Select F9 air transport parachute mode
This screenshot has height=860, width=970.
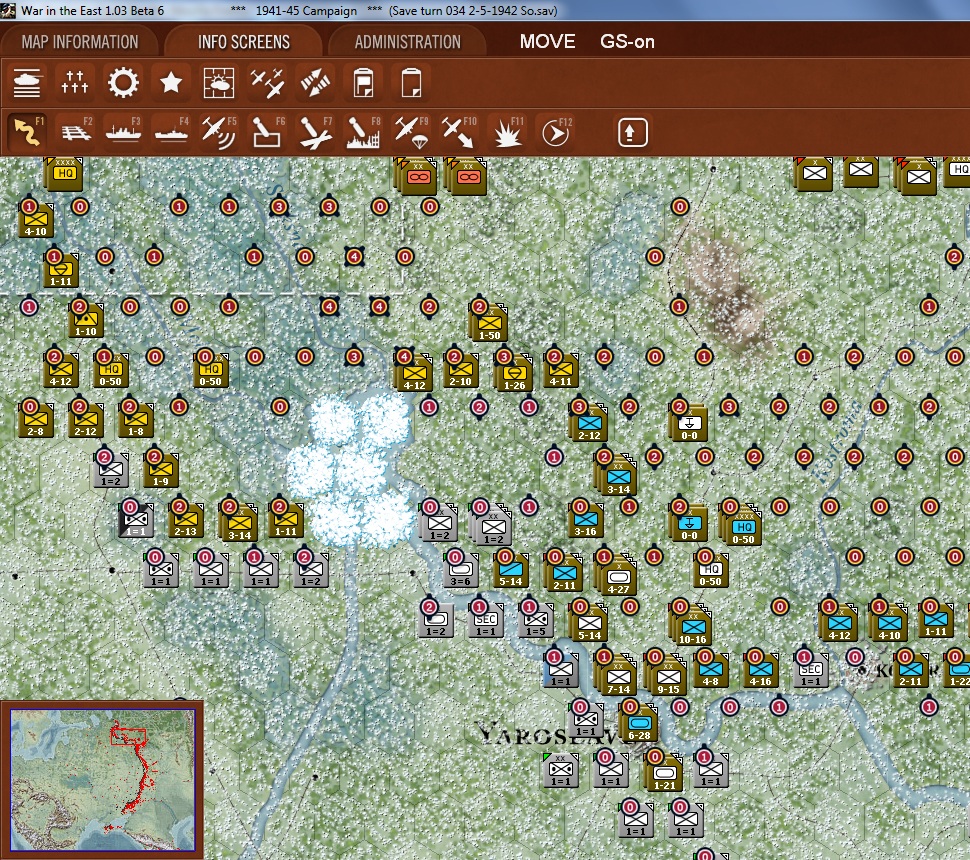point(411,132)
